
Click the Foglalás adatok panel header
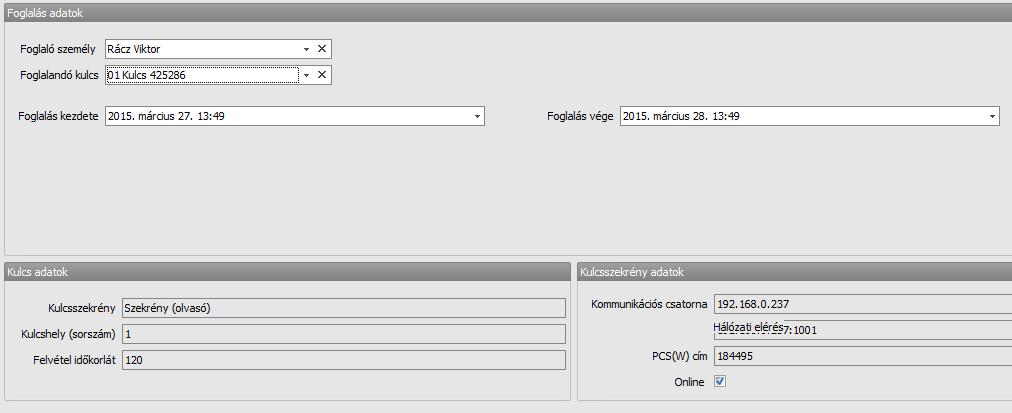pos(508,13)
